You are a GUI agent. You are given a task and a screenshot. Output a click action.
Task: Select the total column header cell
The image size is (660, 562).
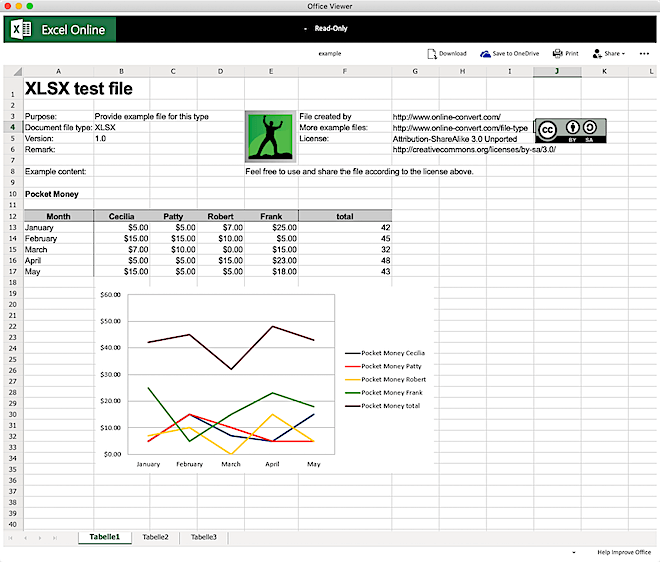(x=345, y=216)
